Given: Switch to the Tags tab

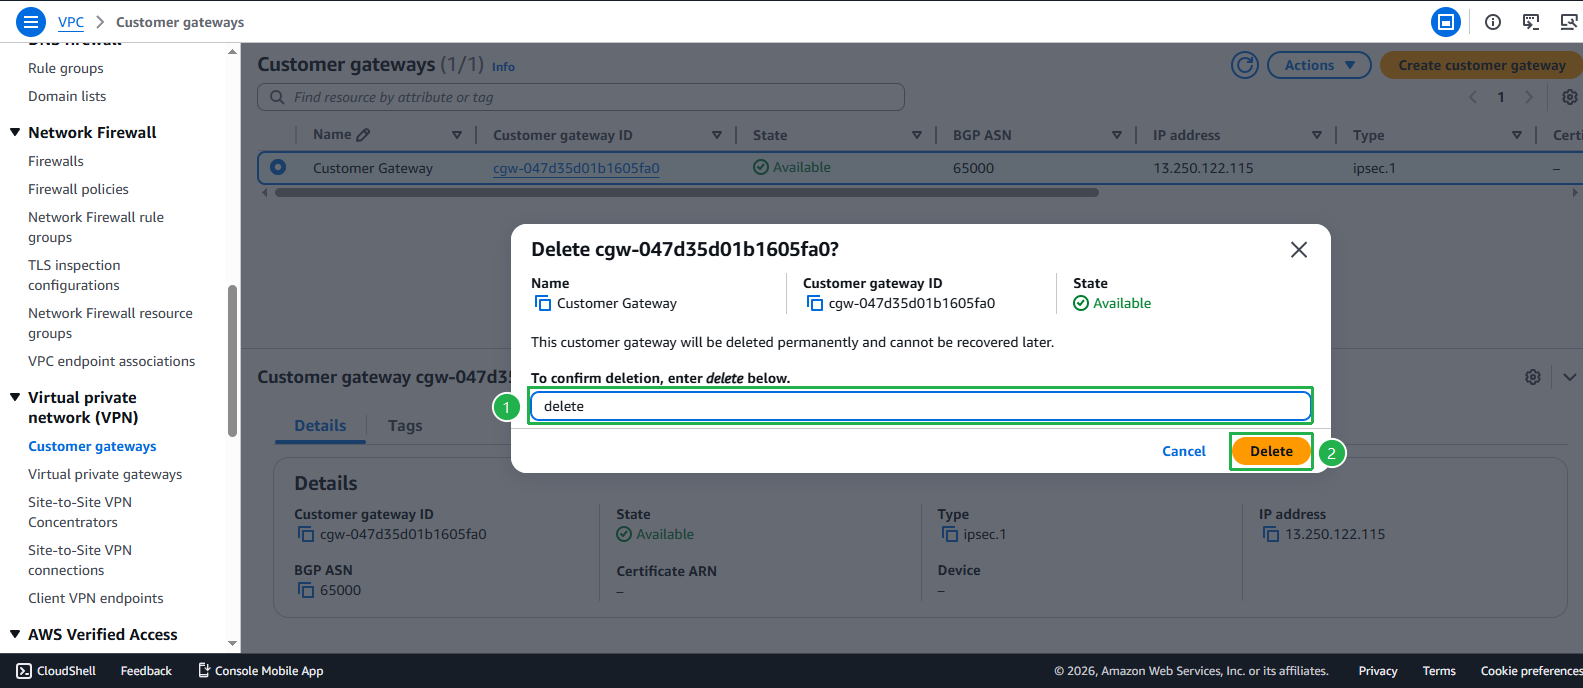Looking at the screenshot, I should pyautogui.click(x=405, y=426).
